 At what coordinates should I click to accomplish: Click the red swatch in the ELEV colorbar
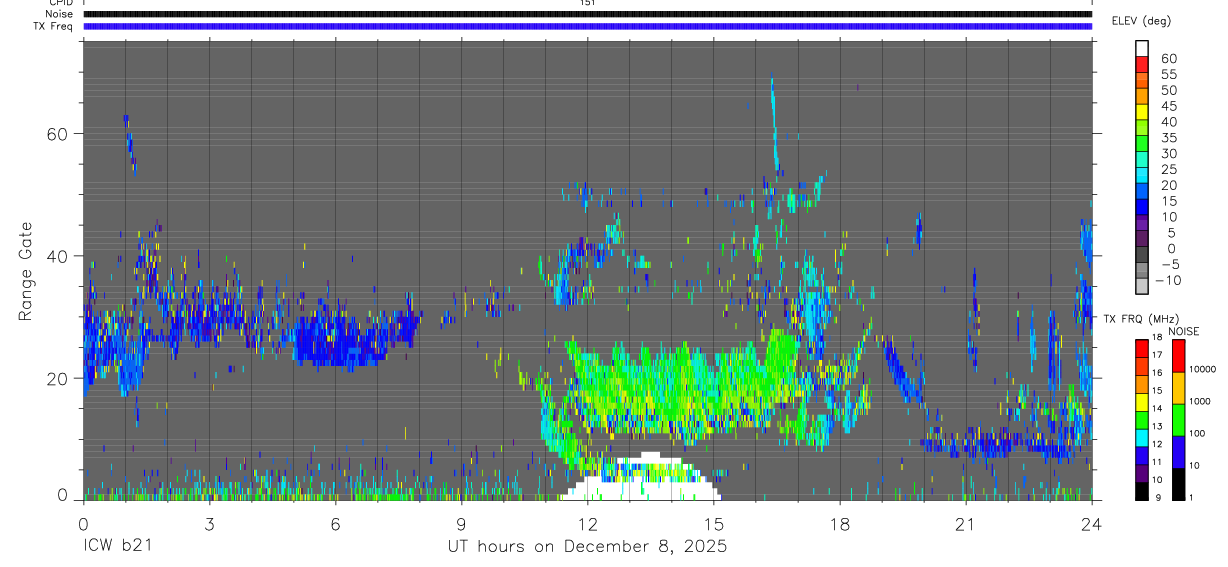(x=1142, y=64)
